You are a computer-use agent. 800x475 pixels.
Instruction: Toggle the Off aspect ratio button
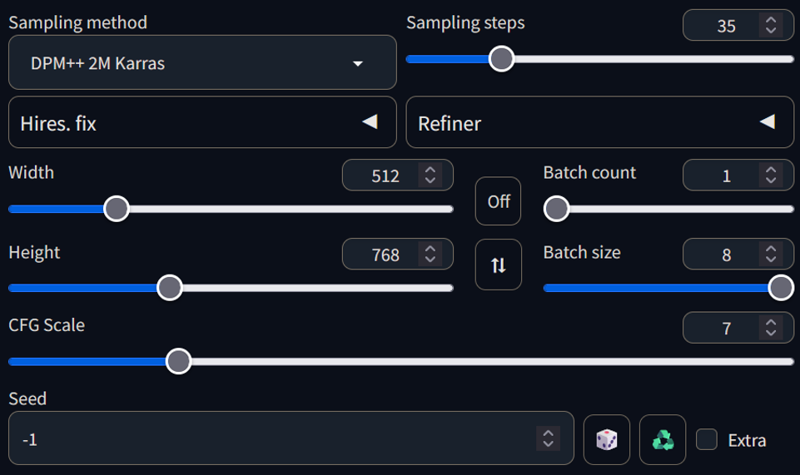point(498,201)
